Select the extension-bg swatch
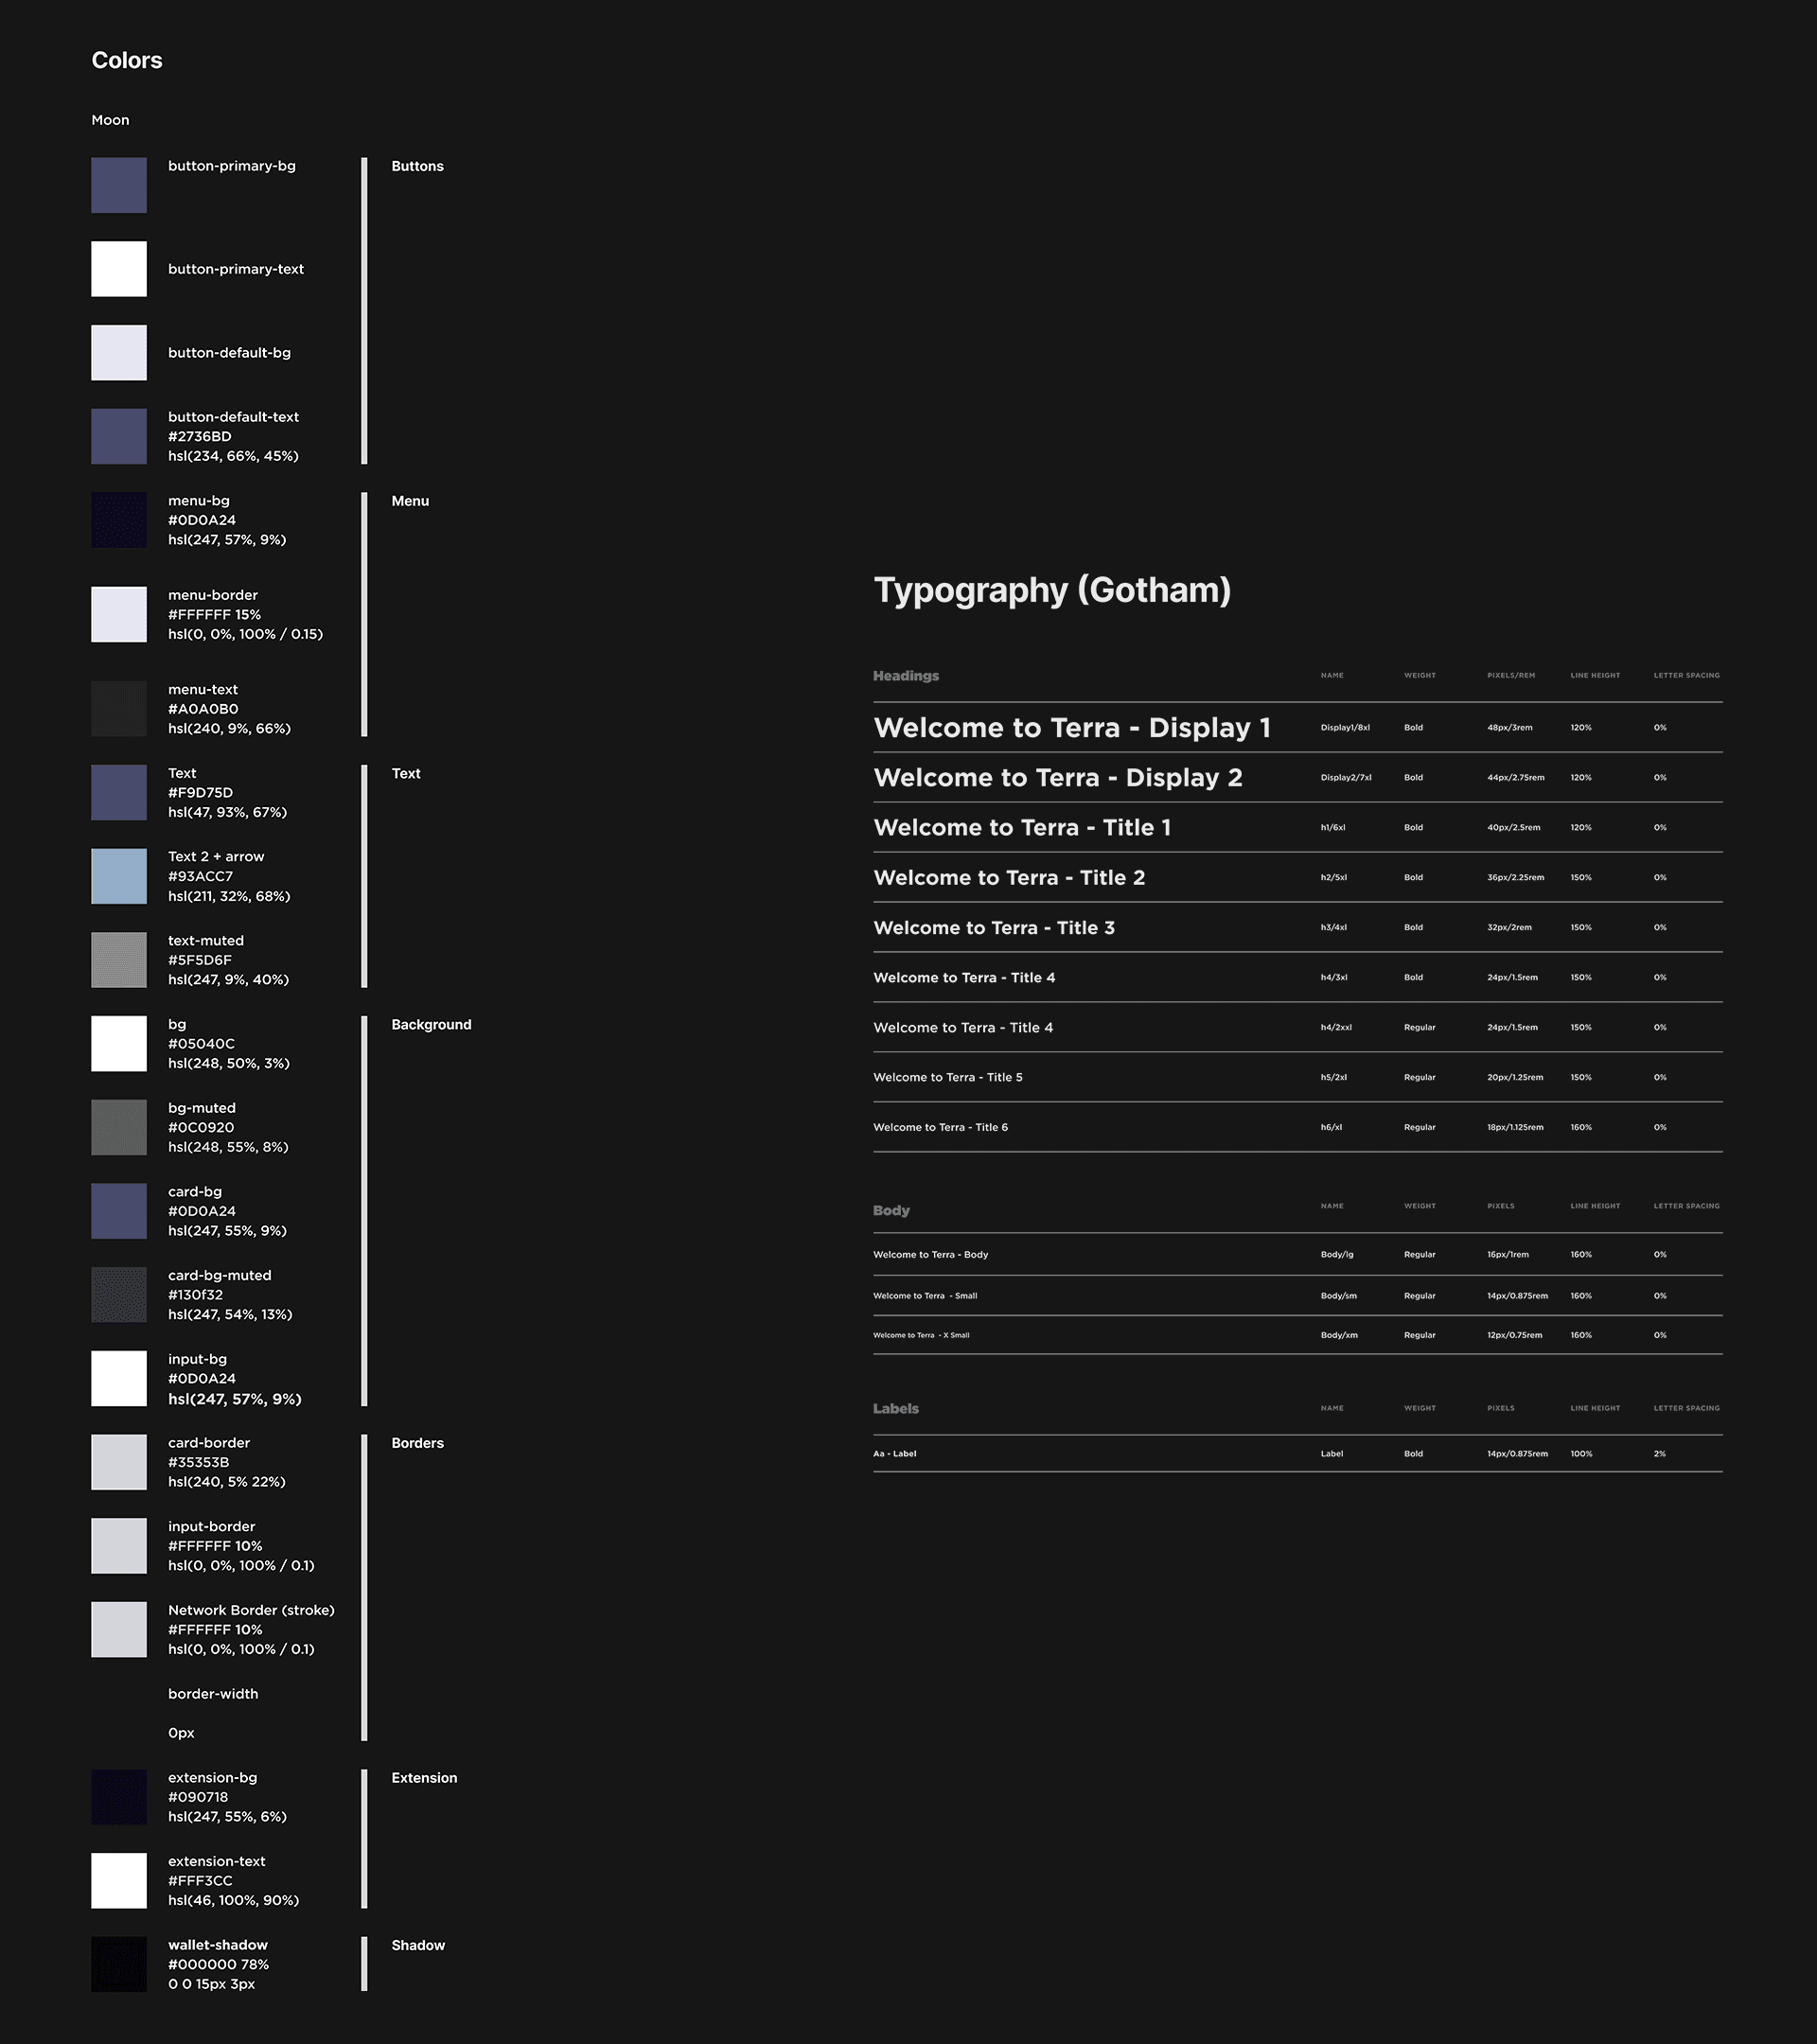 pyautogui.click(x=119, y=1797)
